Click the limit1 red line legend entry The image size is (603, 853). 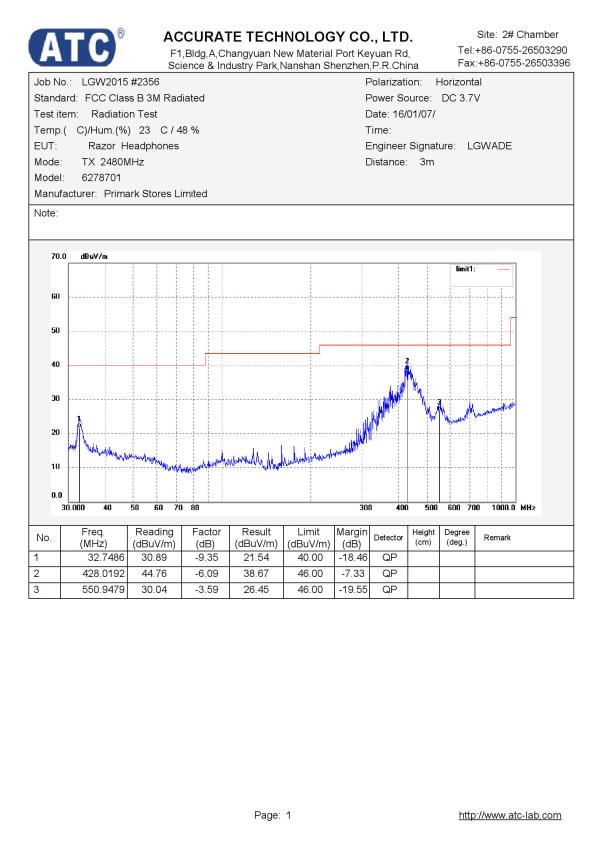[x=484, y=269]
